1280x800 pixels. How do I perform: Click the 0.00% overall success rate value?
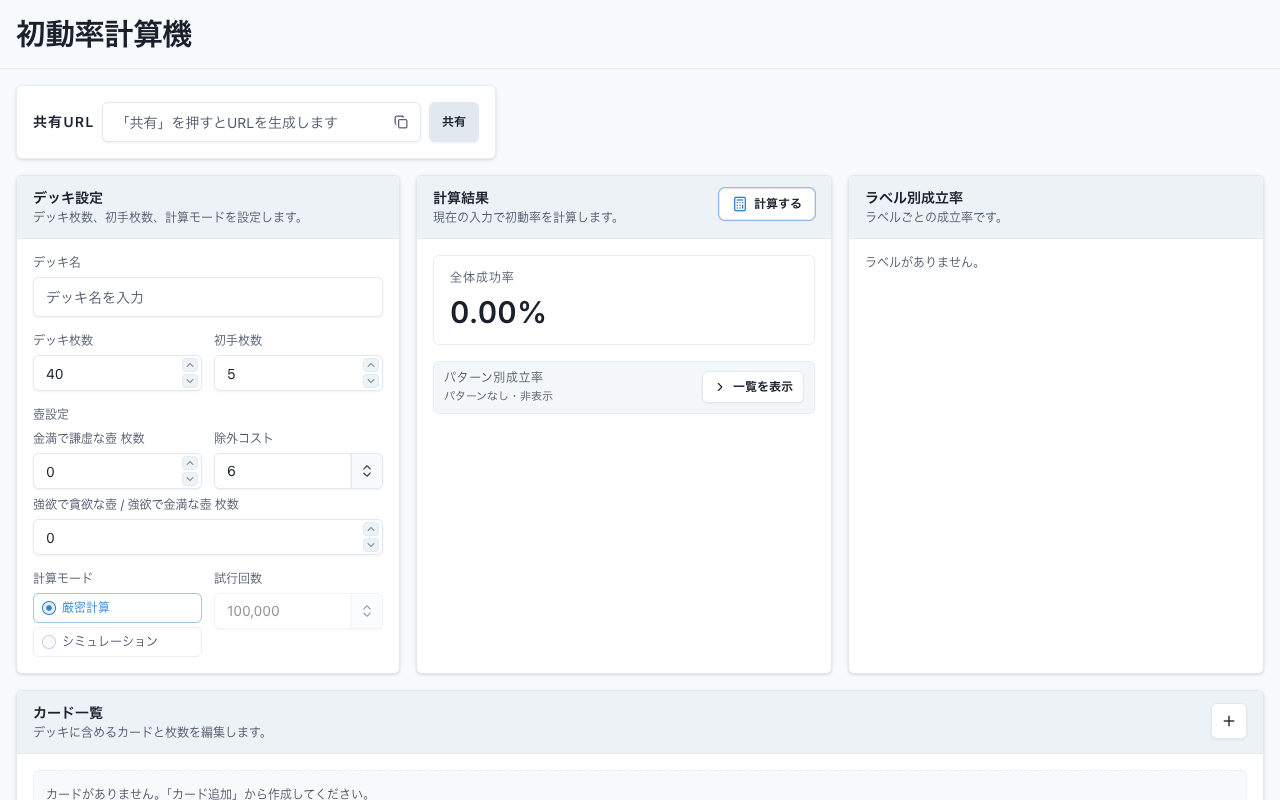(498, 313)
